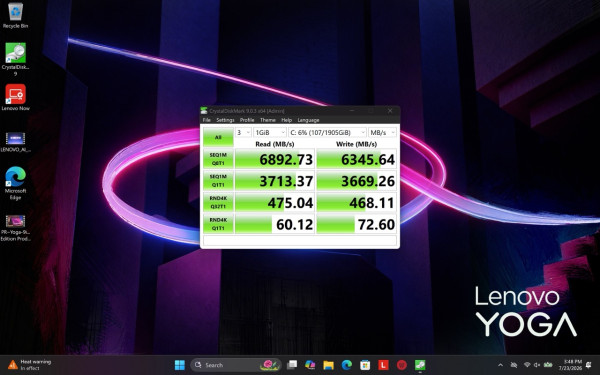Open the volume tray icon
Screen dimensions: 600x375
coord(537,365)
